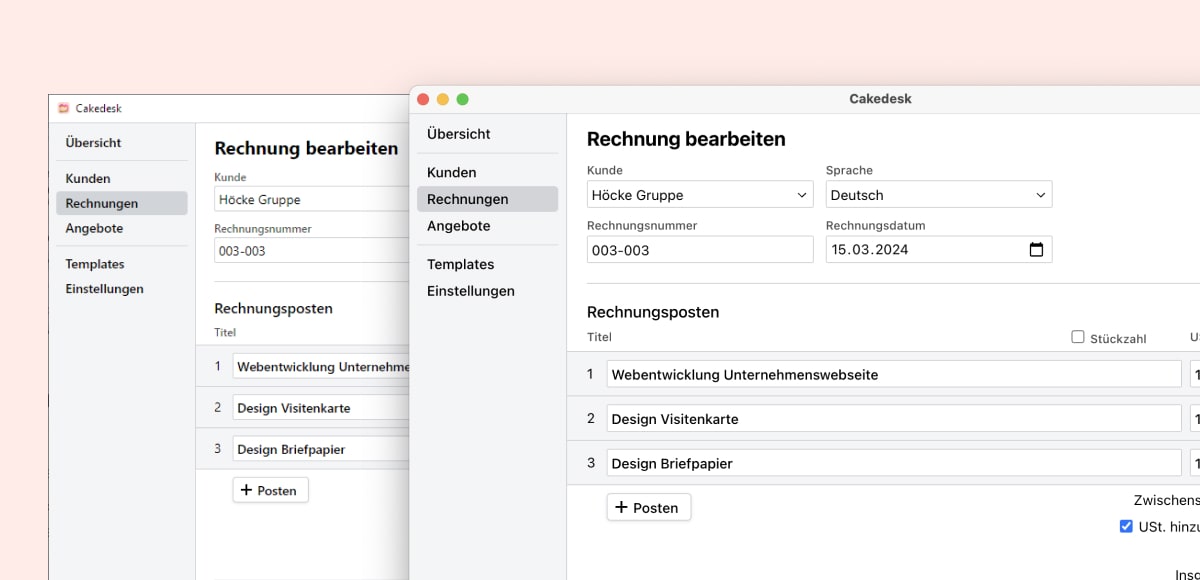Open Einstellungen in the front window sidebar
1200x580 pixels.
[x=470, y=291]
